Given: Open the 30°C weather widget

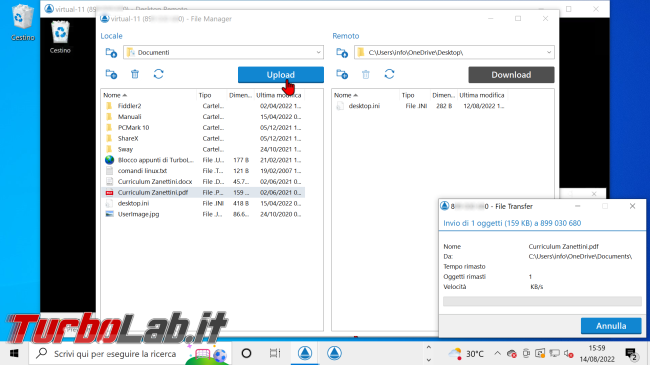Looking at the screenshot, I should 466,354.
